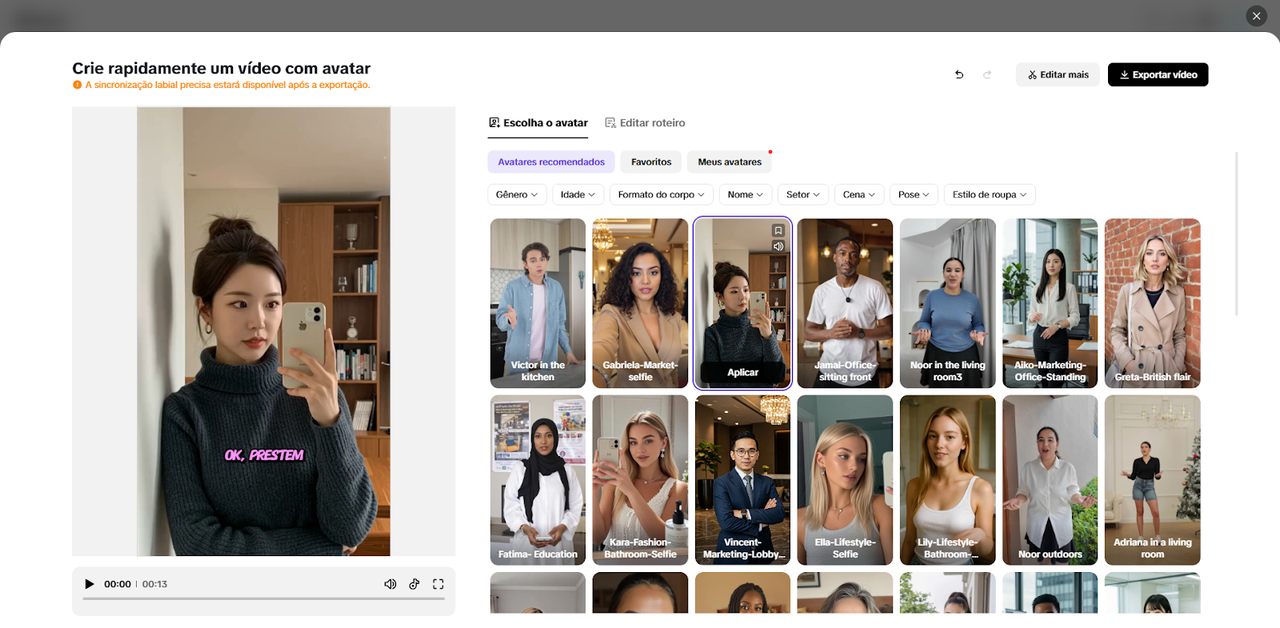Mute the preview player volume
Viewport: 1280px width, 628px height.
390,584
